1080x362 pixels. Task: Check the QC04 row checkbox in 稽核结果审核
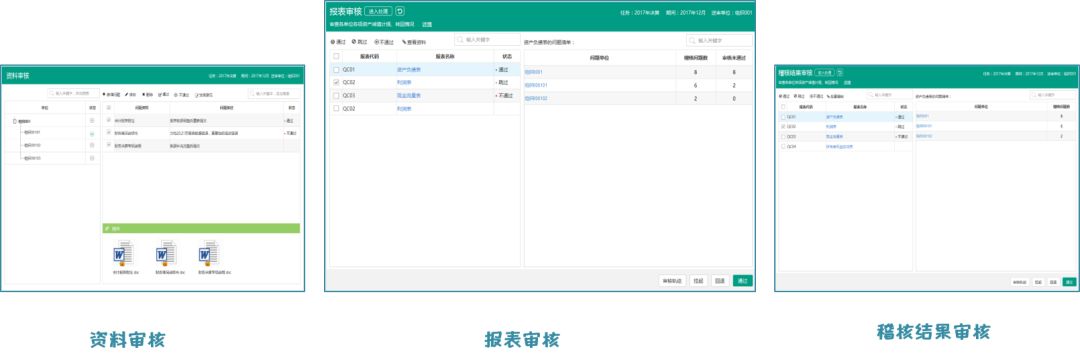tap(783, 147)
